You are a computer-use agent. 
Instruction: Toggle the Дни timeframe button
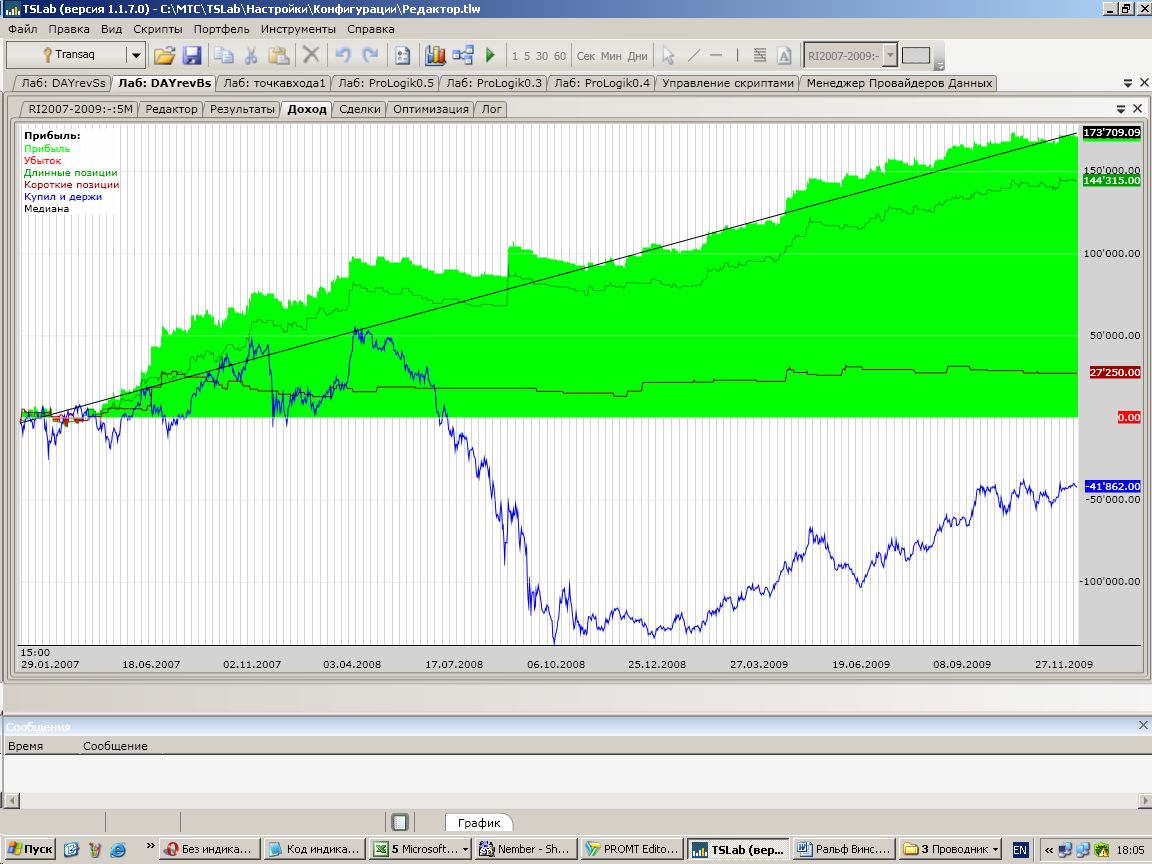[x=637, y=56]
